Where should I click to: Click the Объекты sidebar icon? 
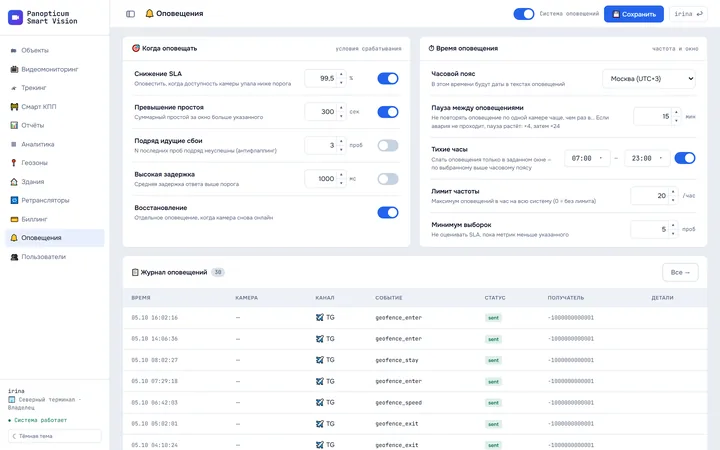point(14,51)
